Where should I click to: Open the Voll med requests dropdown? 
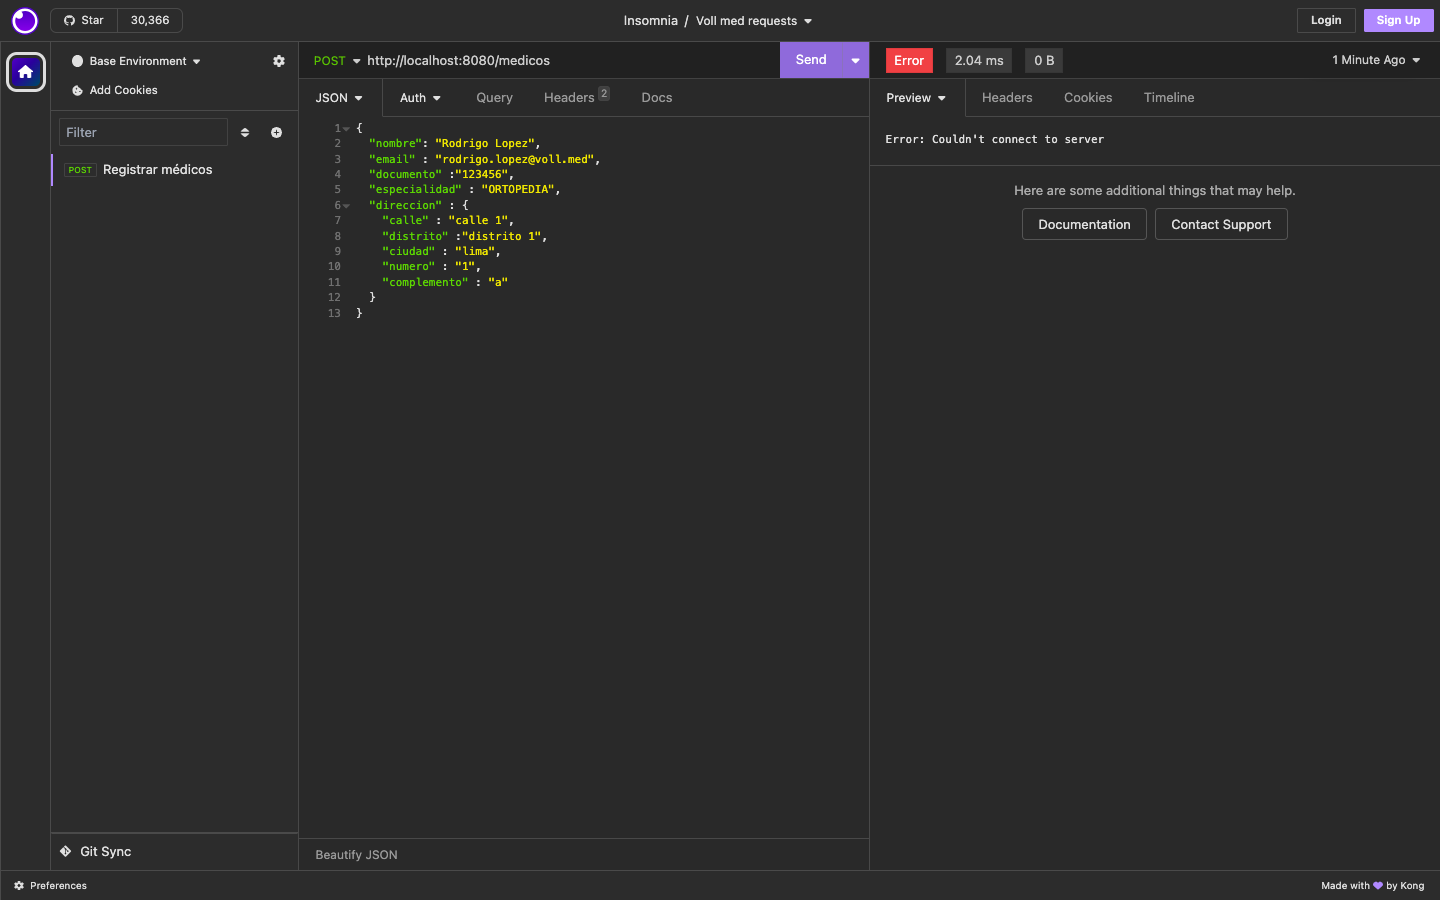(x=754, y=20)
